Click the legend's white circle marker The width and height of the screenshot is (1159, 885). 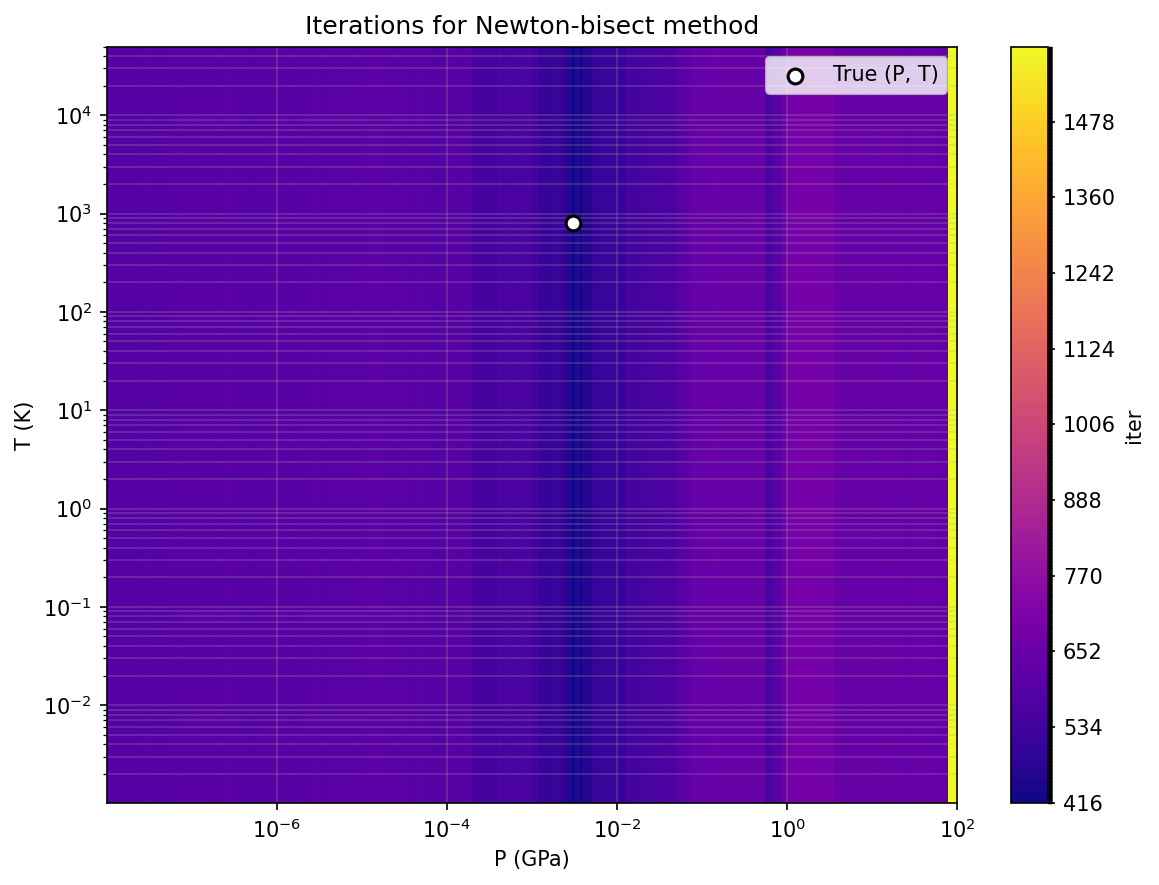point(795,76)
